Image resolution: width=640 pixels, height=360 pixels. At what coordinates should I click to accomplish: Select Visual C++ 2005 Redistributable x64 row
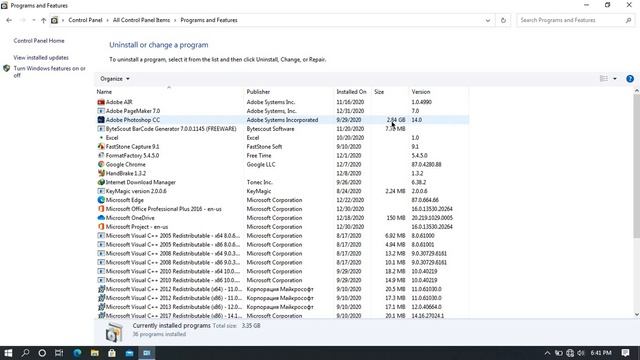click(x=282, y=236)
